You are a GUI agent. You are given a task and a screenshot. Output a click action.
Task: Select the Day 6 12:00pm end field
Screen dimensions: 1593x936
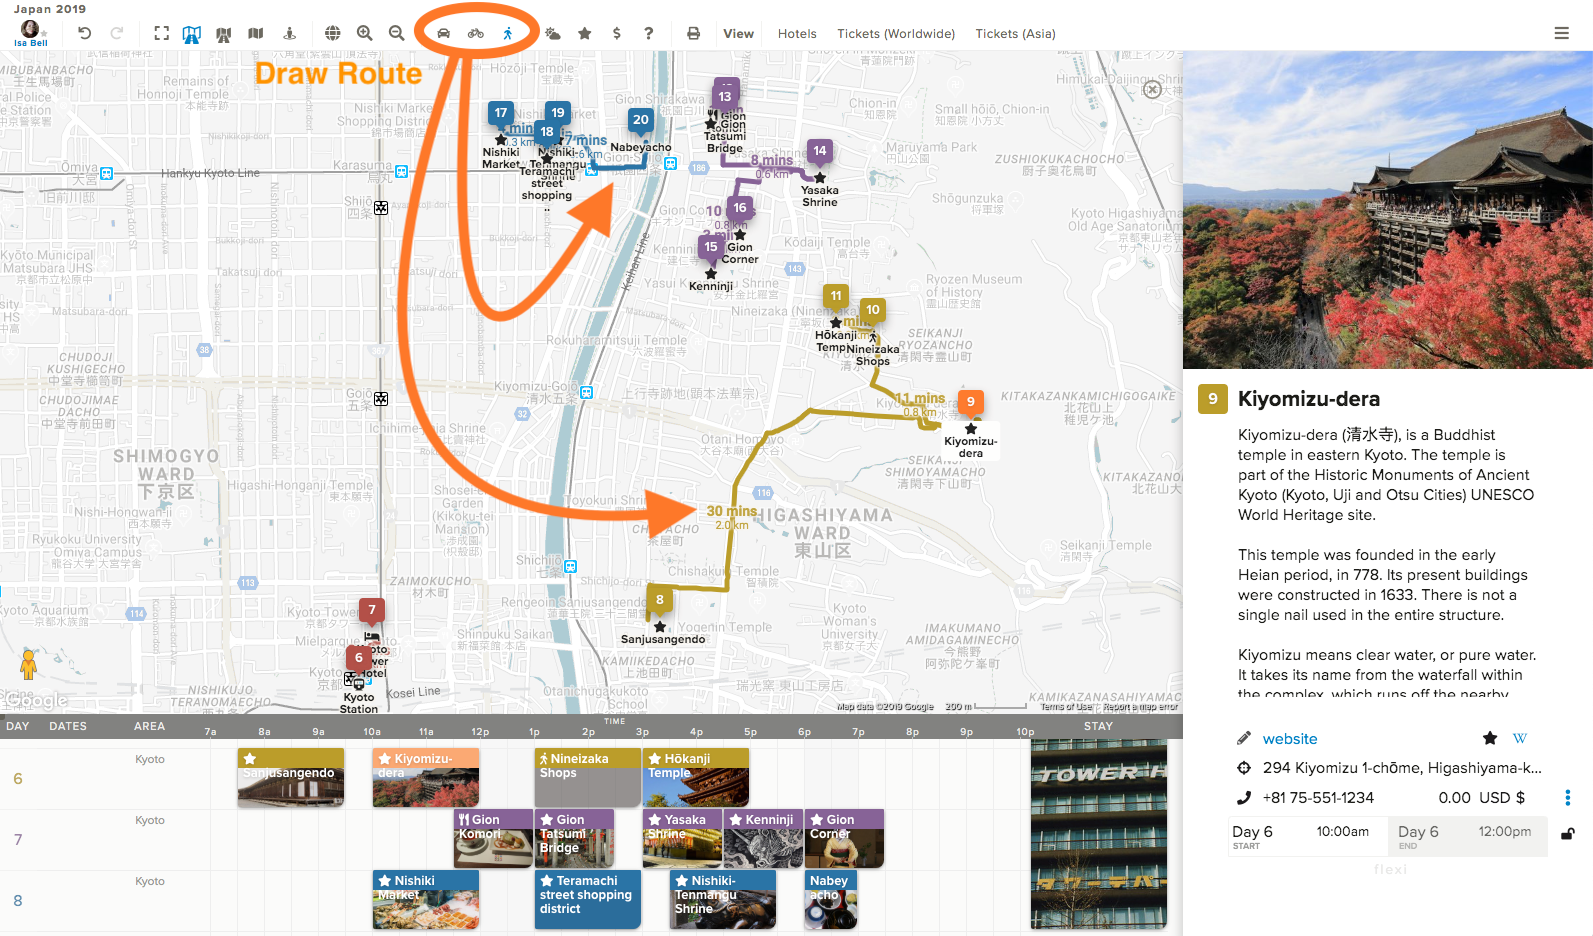click(x=1468, y=836)
